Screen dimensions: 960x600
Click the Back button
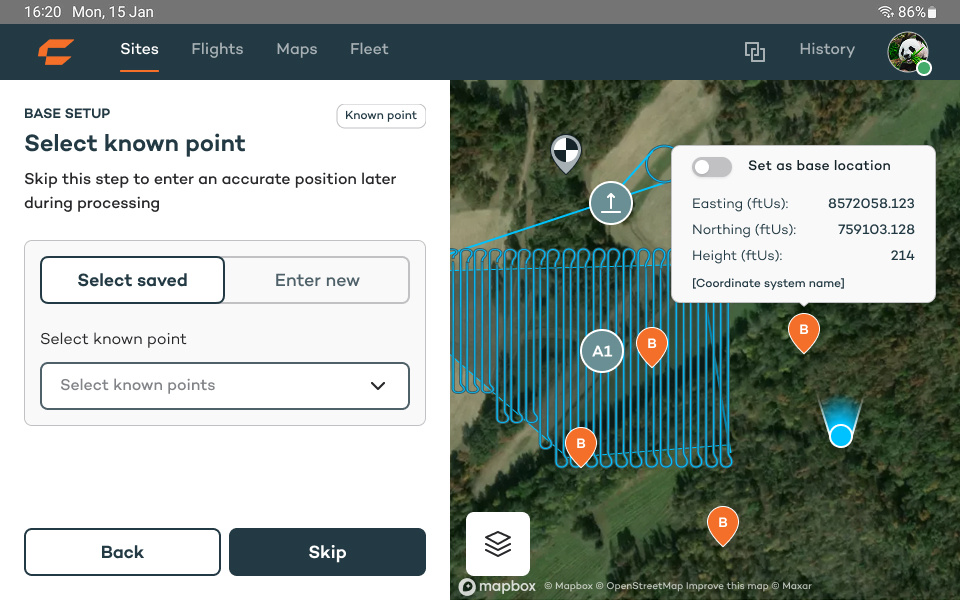(x=122, y=552)
